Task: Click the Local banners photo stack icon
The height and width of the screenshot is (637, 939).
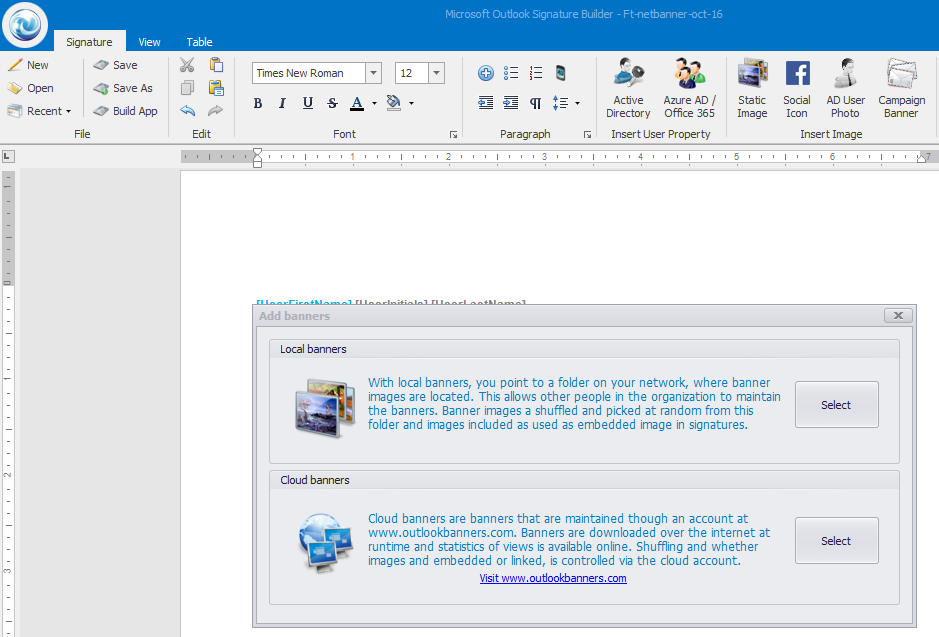Action: 325,408
